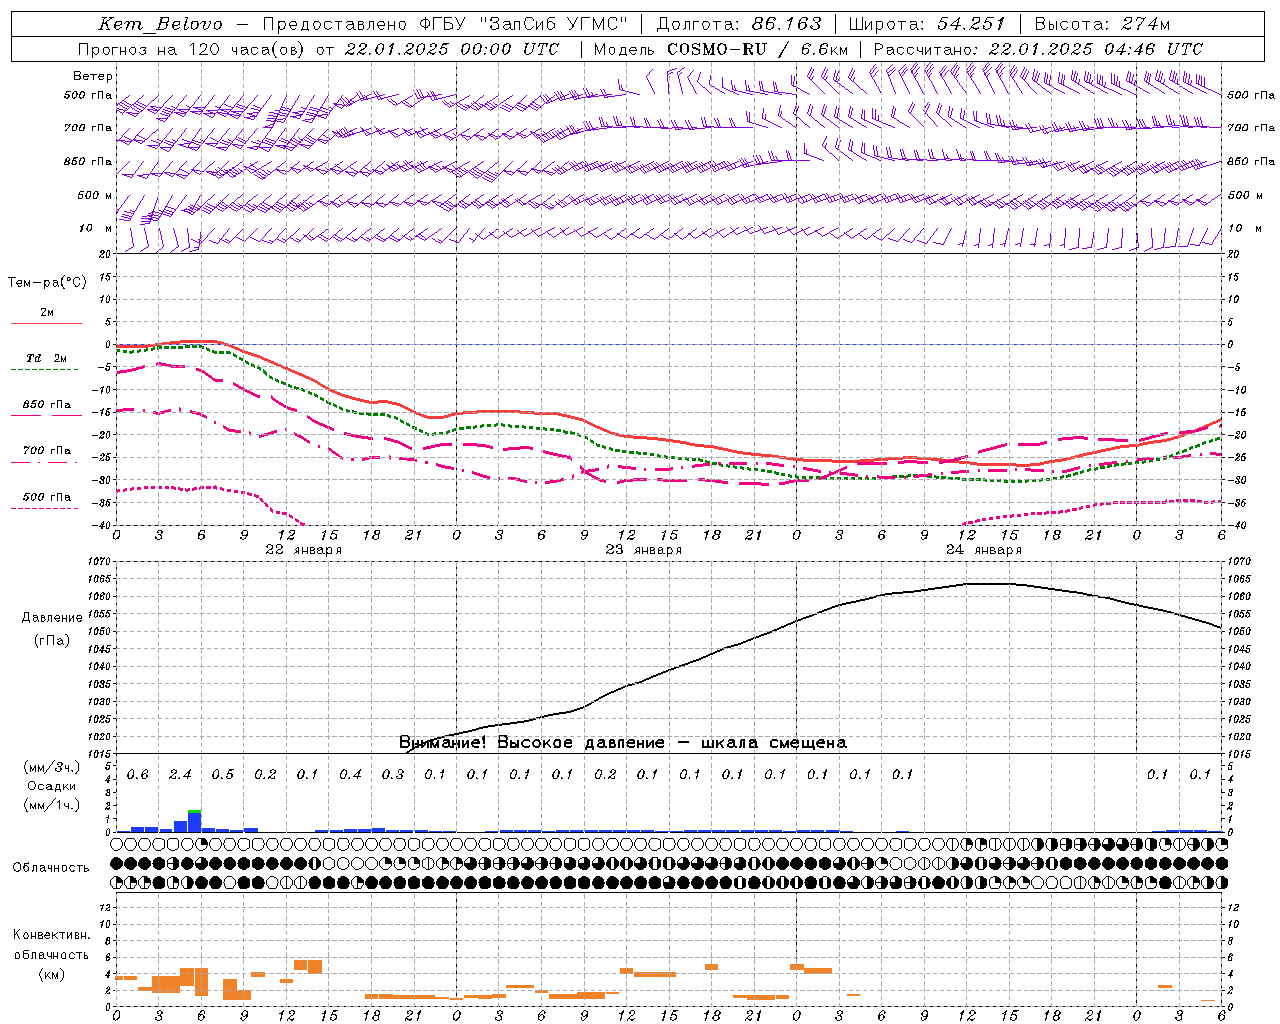Image resolution: width=1280 pixels, height=1024 pixels.
Task: Click the (мм/1ч.) precipitation label
Action: [52, 805]
